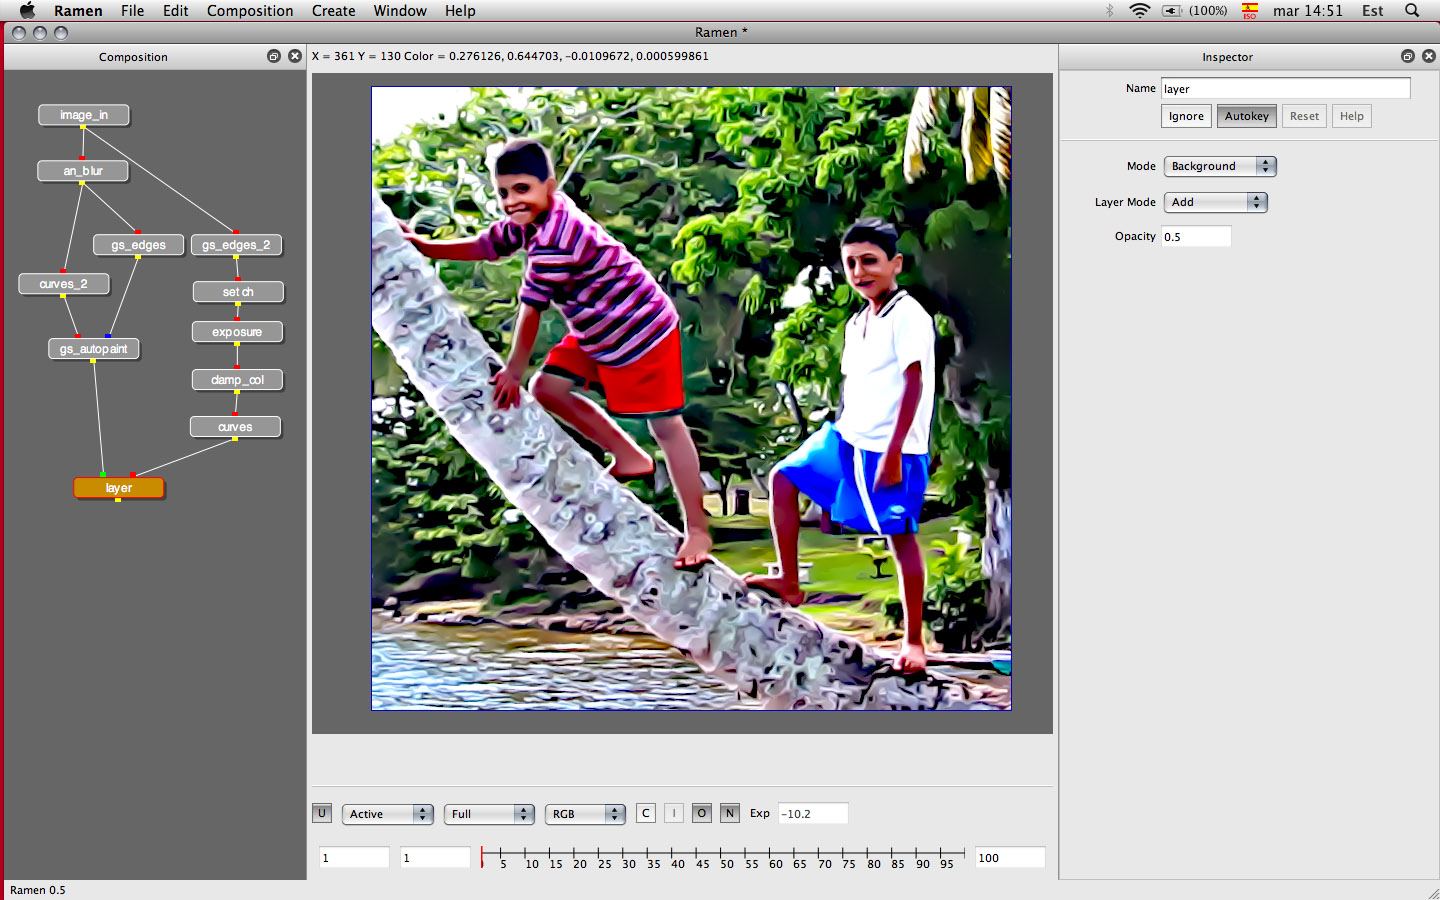Open Spotlight search in the menu bar
This screenshot has height=900, width=1440.
[1412, 11]
